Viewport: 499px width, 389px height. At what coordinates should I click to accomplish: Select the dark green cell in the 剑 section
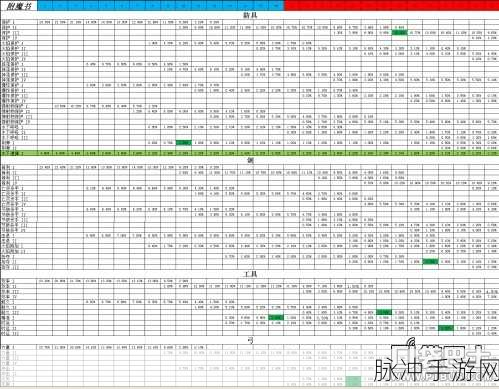click(x=430, y=262)
